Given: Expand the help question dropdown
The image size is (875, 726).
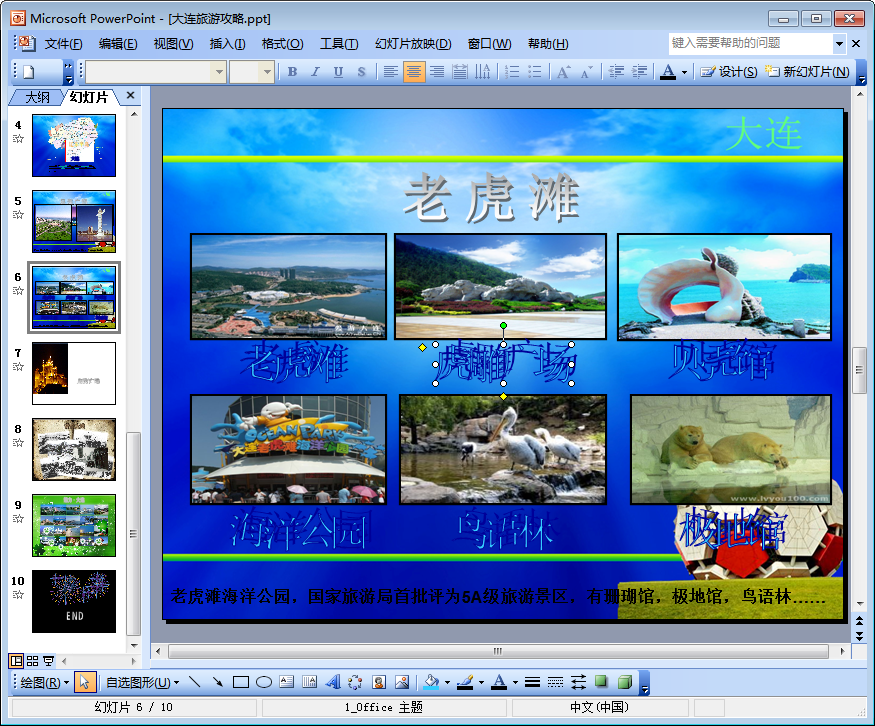Looking at the screenshot, I should point(839,44).
